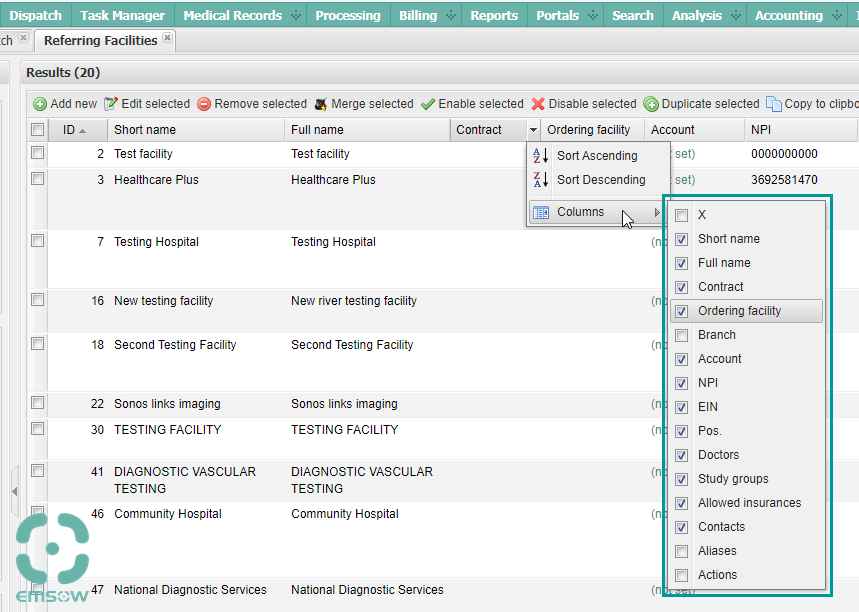The width and height of the screenshot is (859, 612).
Task: Sort by the Short name column header
Action: click(196, 130)
